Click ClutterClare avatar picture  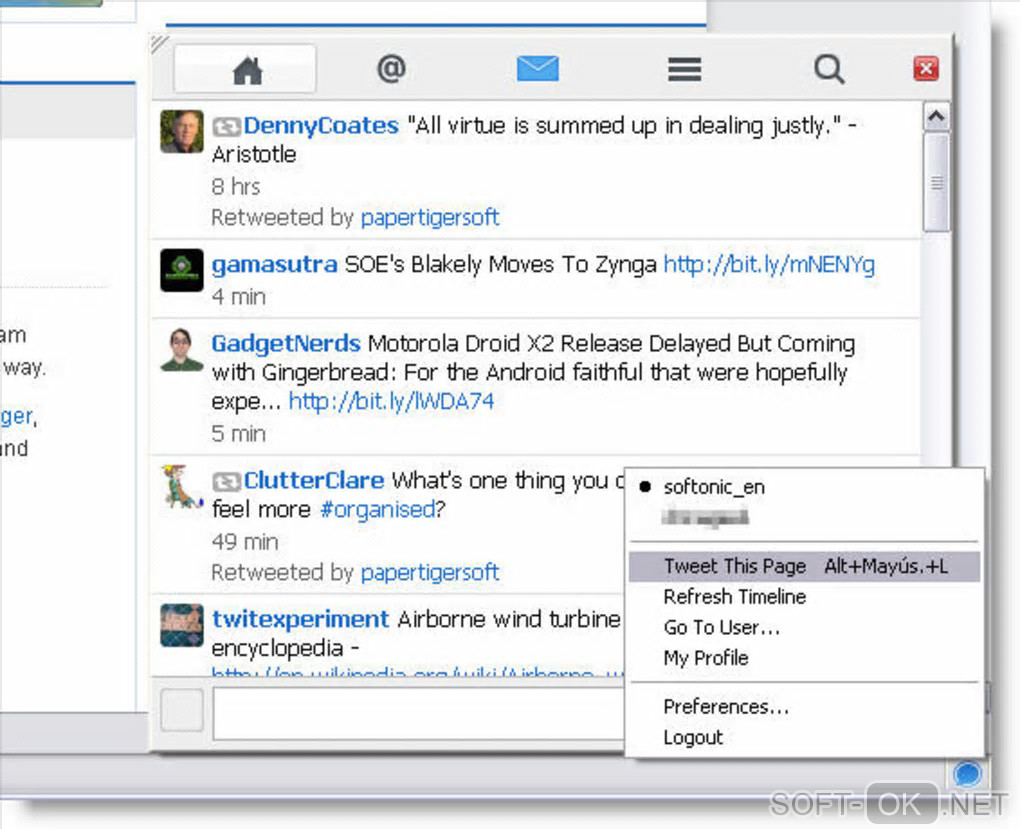click(x=181, y=487)
